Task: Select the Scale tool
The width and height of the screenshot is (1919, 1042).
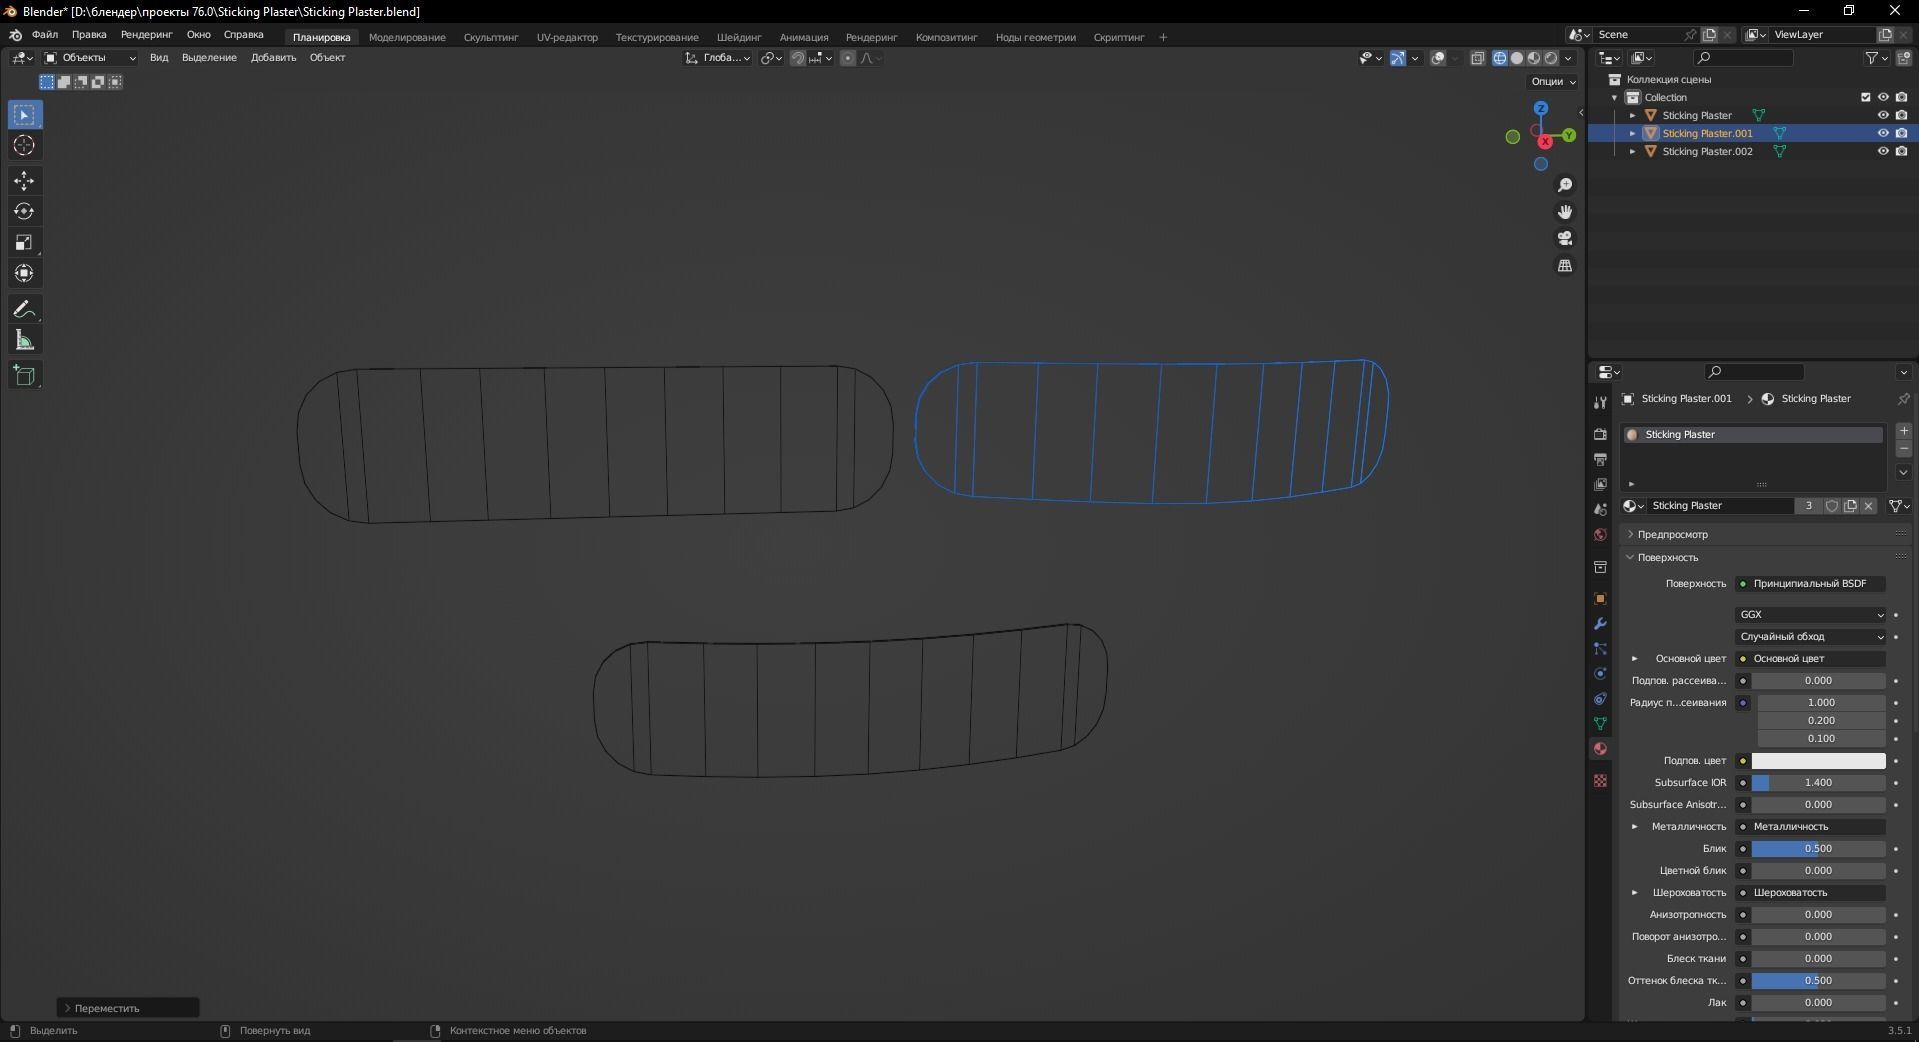Action: [x=25, y=243]
